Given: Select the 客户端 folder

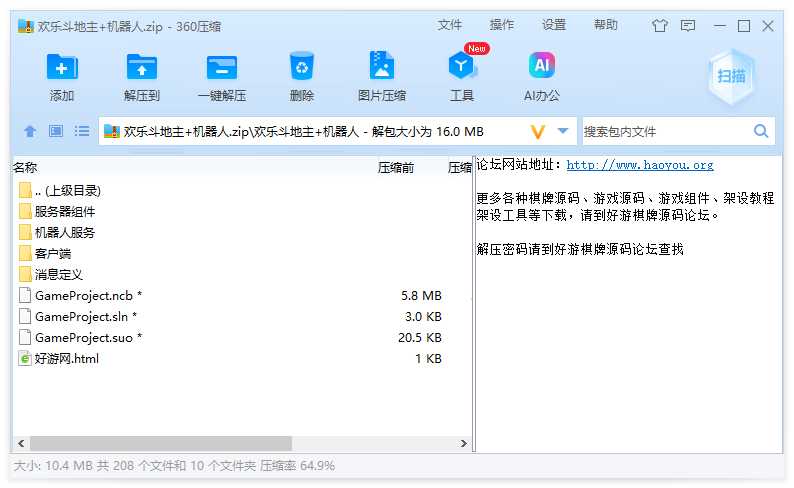Looking at the screenshot, I should click(45, 254).
